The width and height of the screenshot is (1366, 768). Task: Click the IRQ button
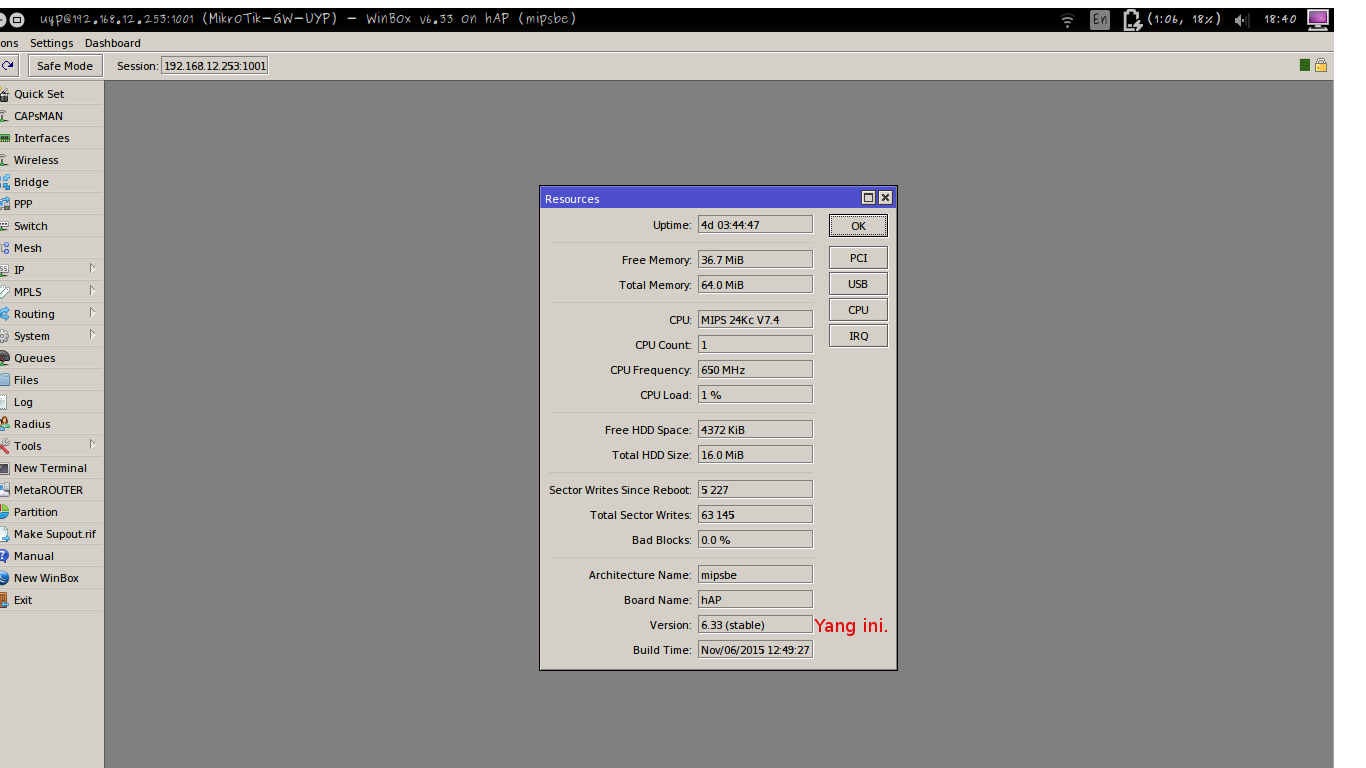[x=858, y=336]
